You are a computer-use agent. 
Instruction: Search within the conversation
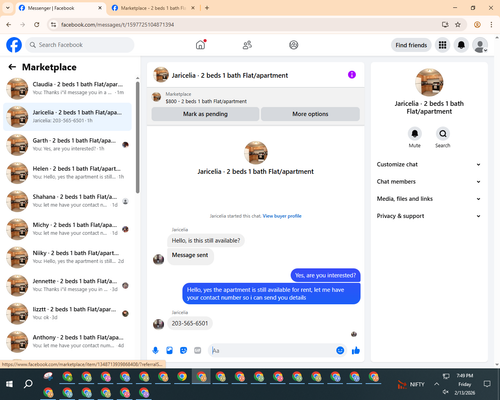(442, 134)
